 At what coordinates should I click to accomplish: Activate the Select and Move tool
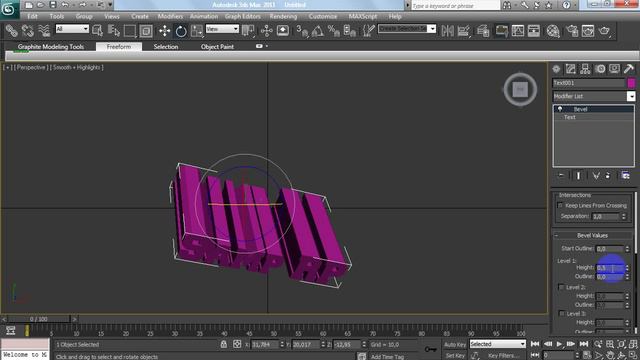pyautogui.click(x=164, y=31)
